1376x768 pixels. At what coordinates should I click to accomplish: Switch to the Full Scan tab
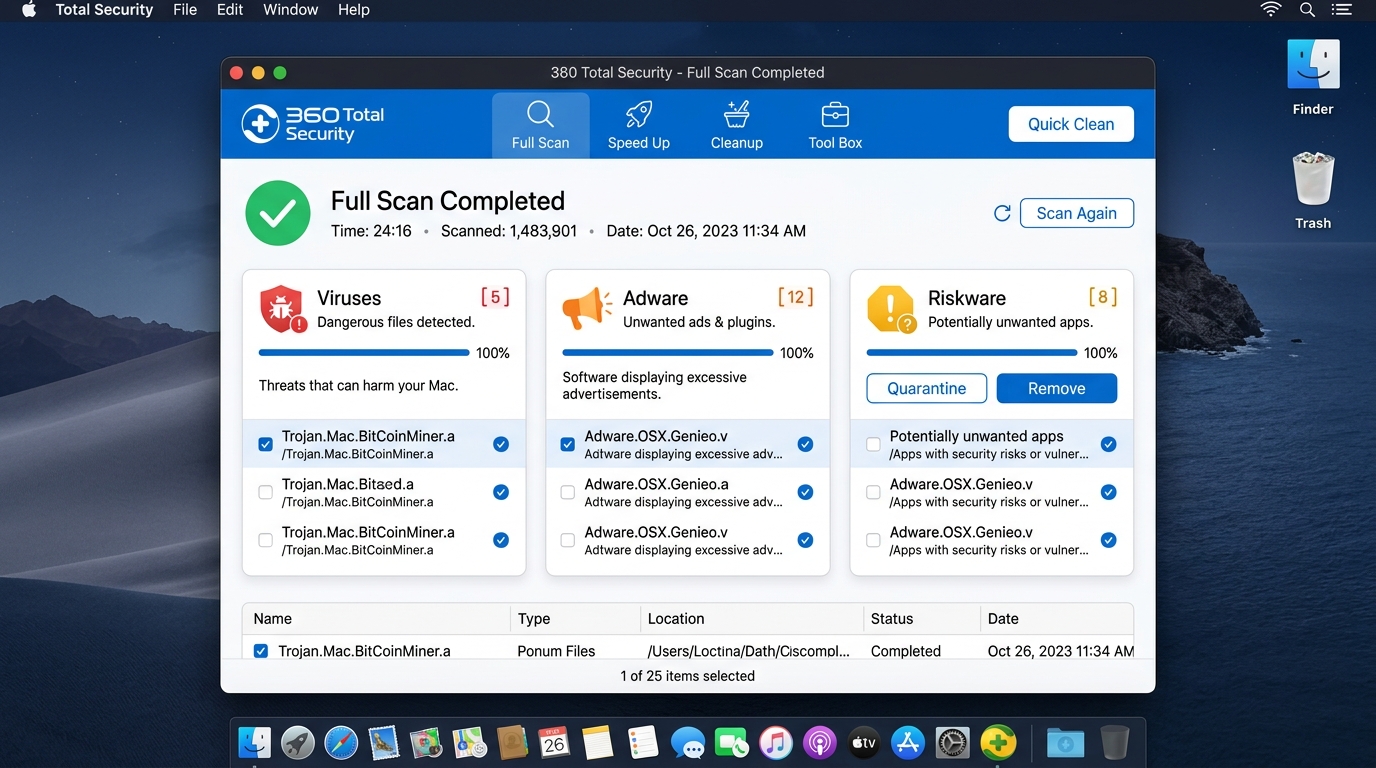tap(540, 125)
